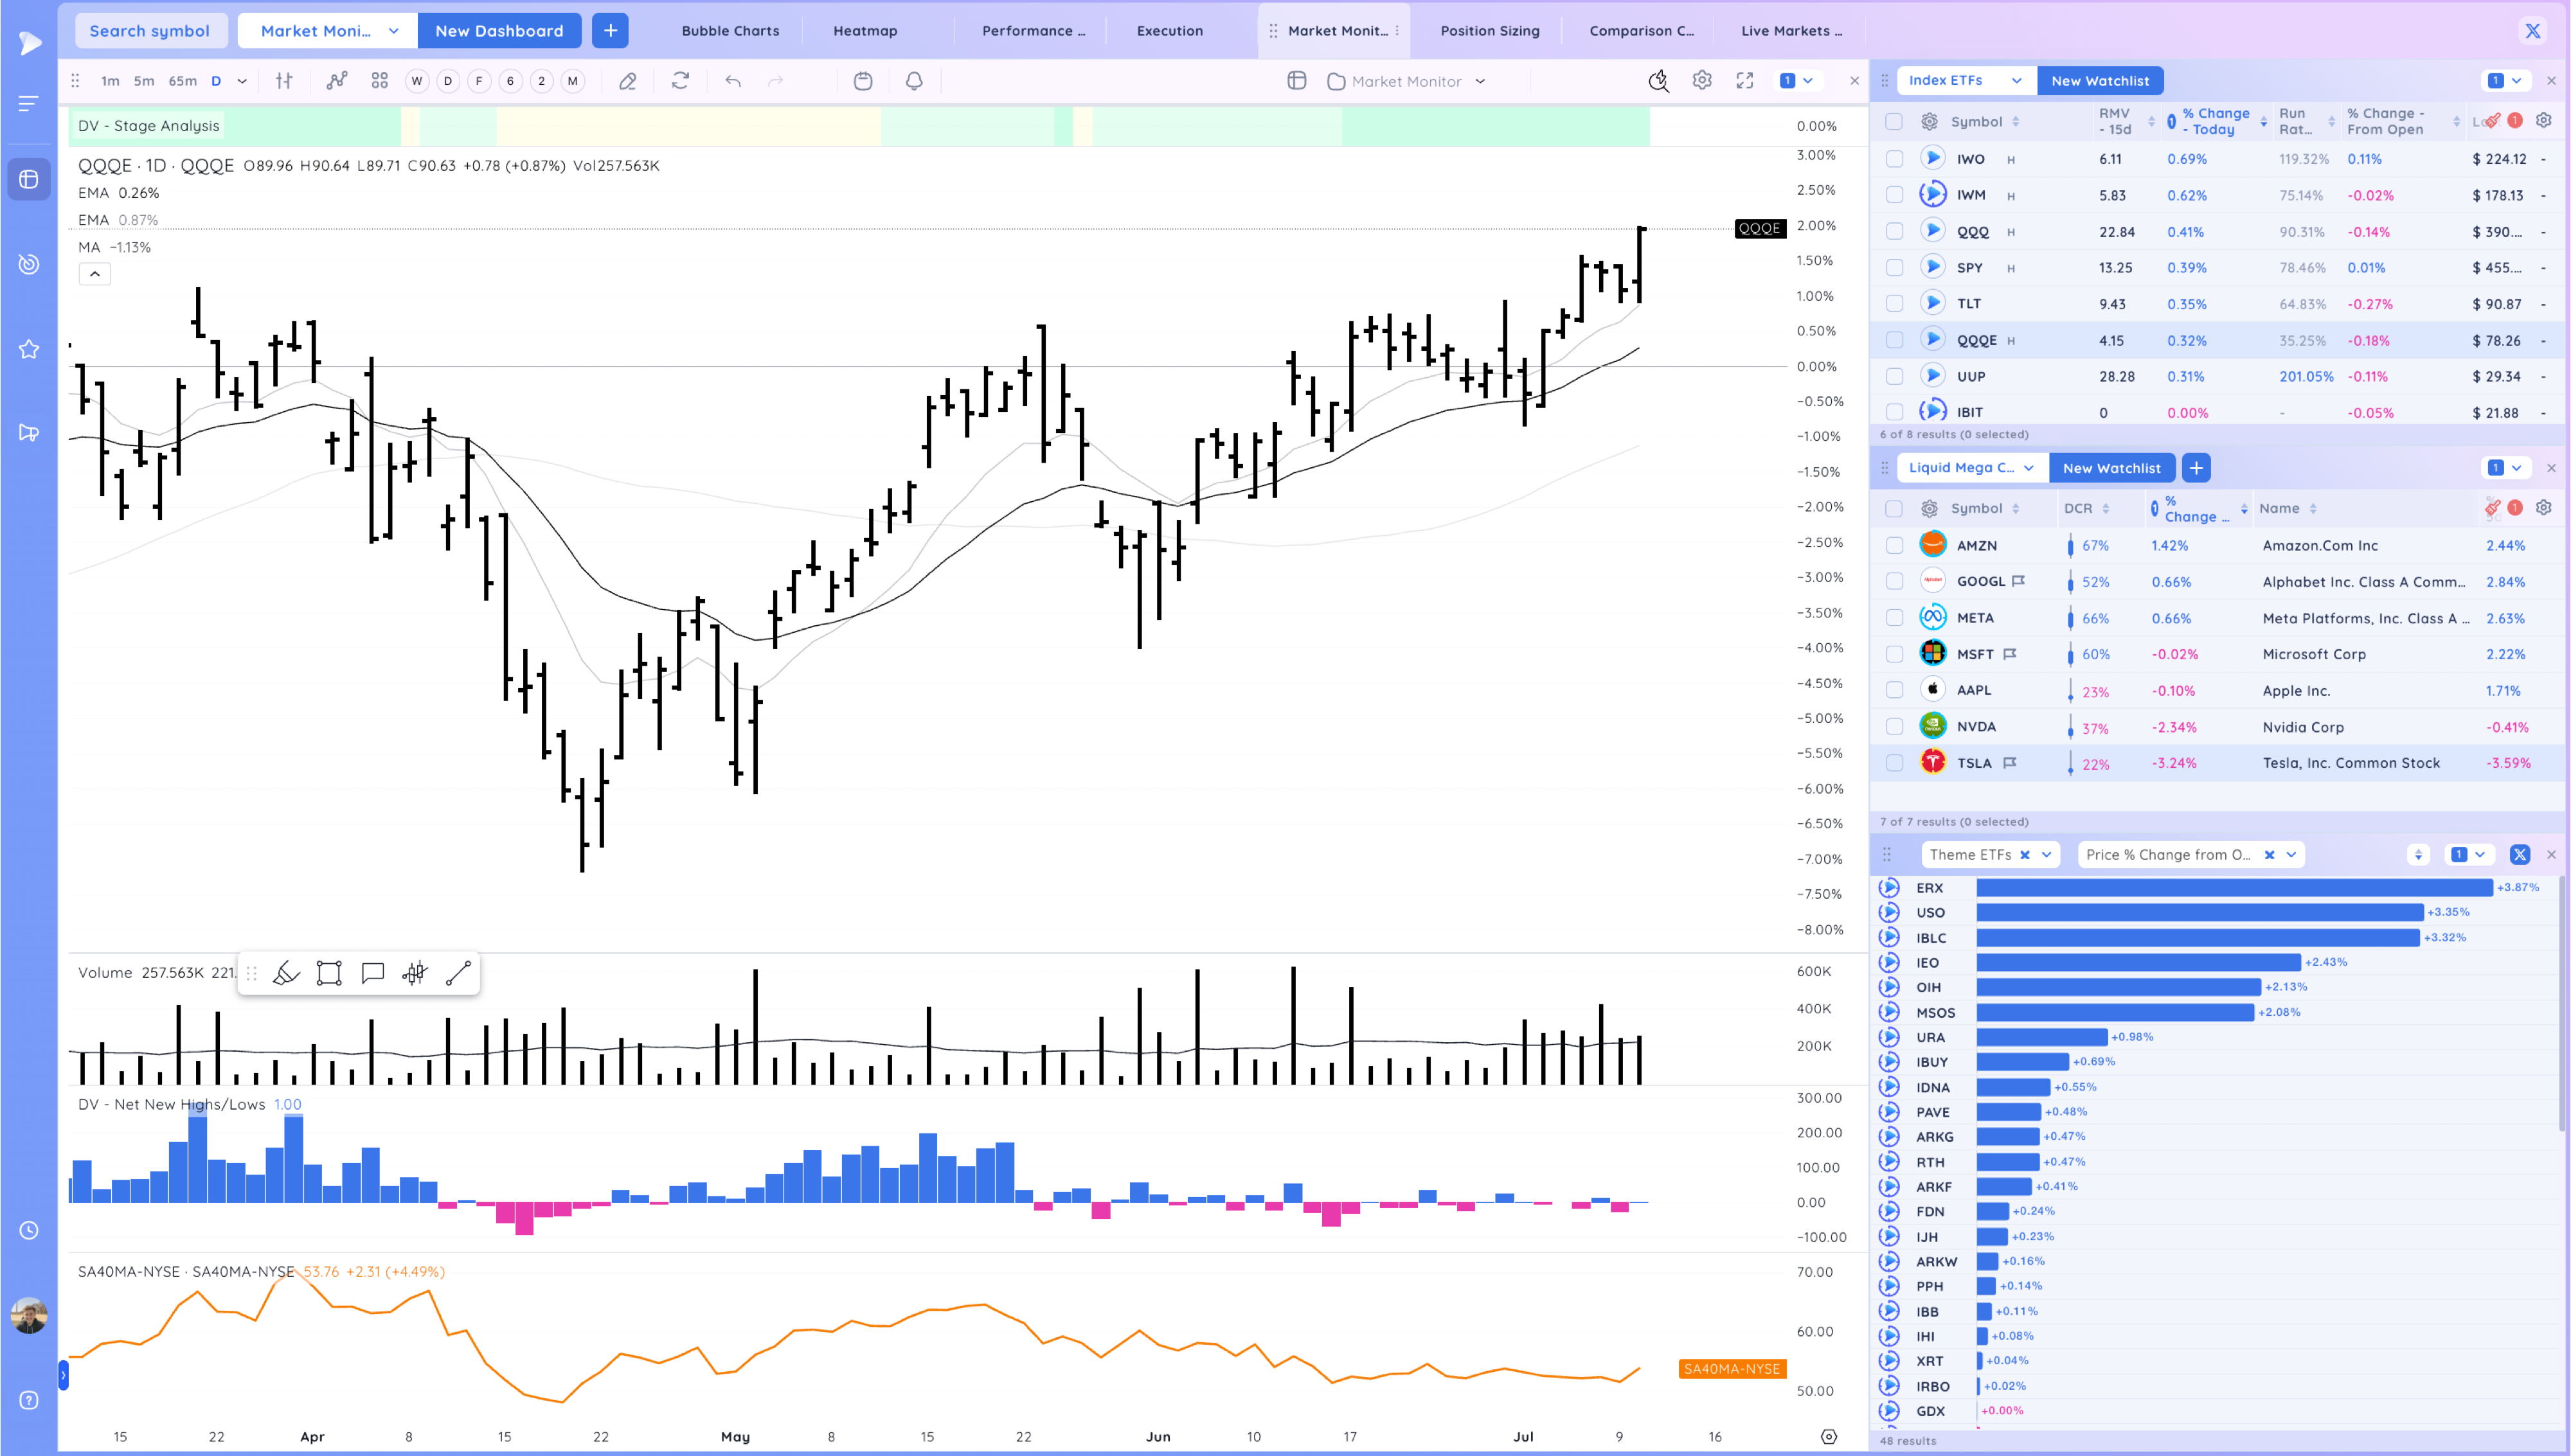Click the Search symbol field
Viewport: 2571px width, 1456px height.
pos(150,31)
